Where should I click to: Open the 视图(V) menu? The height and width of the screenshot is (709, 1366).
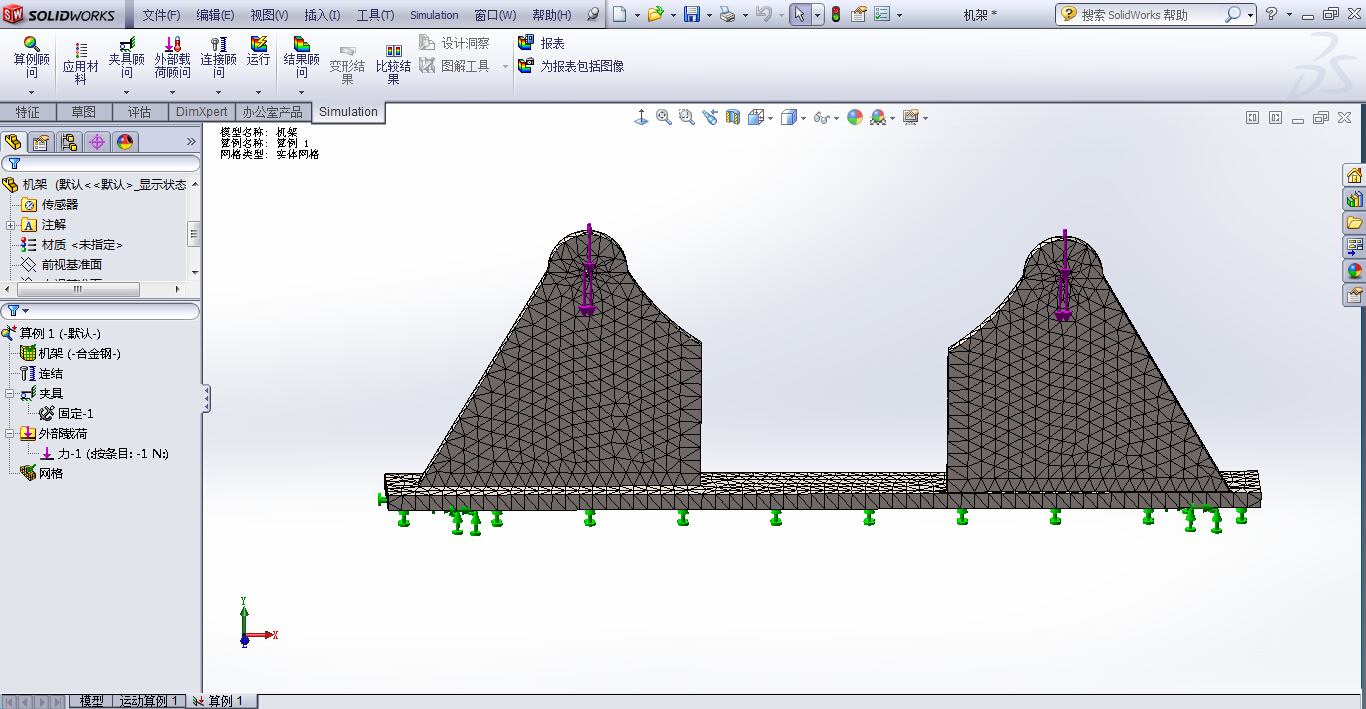[269, 15]
